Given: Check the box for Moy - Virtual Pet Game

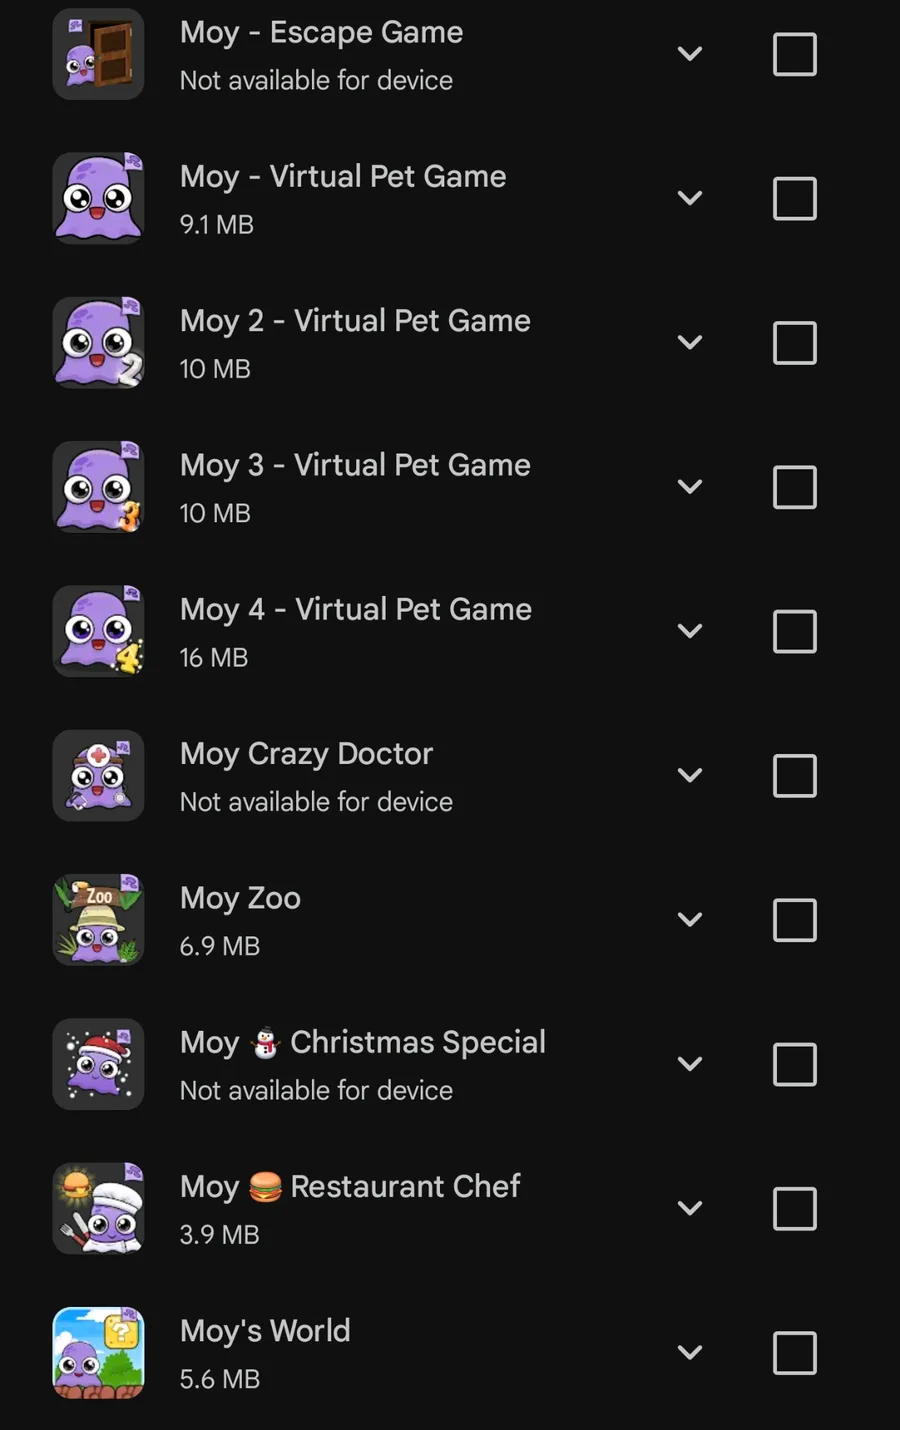Looking at the screenshot, I should 795,199.
